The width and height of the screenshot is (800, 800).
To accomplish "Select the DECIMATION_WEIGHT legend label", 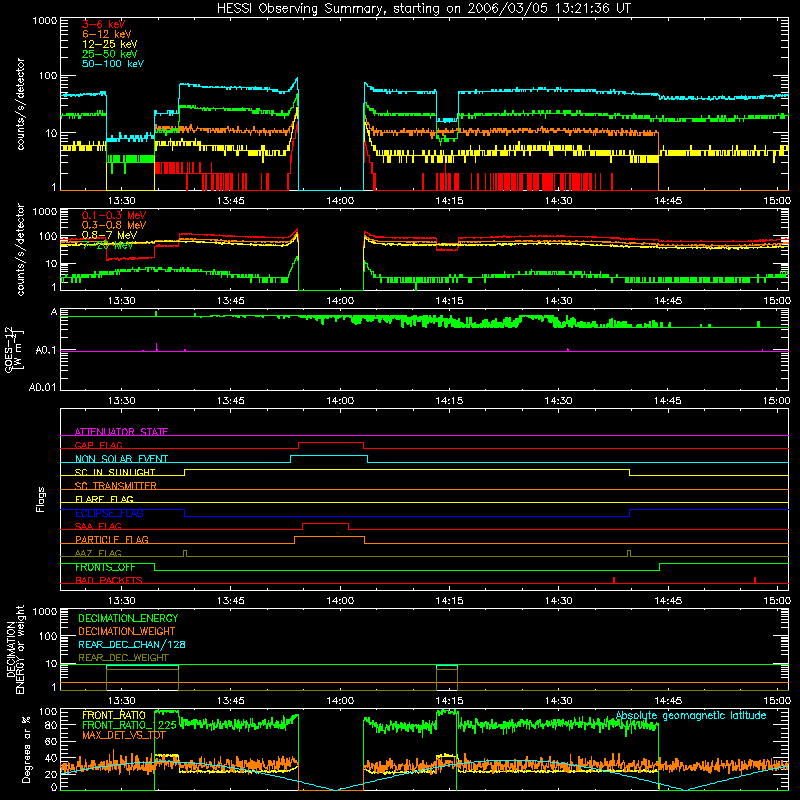I will click(127, 631).
